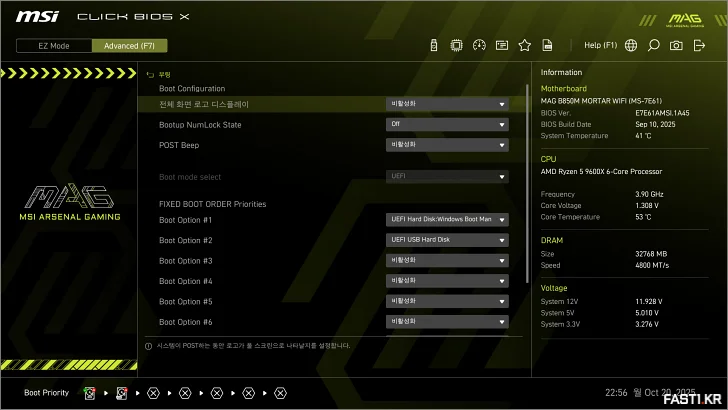Click the MSI logo

click(x=37, y=17)
